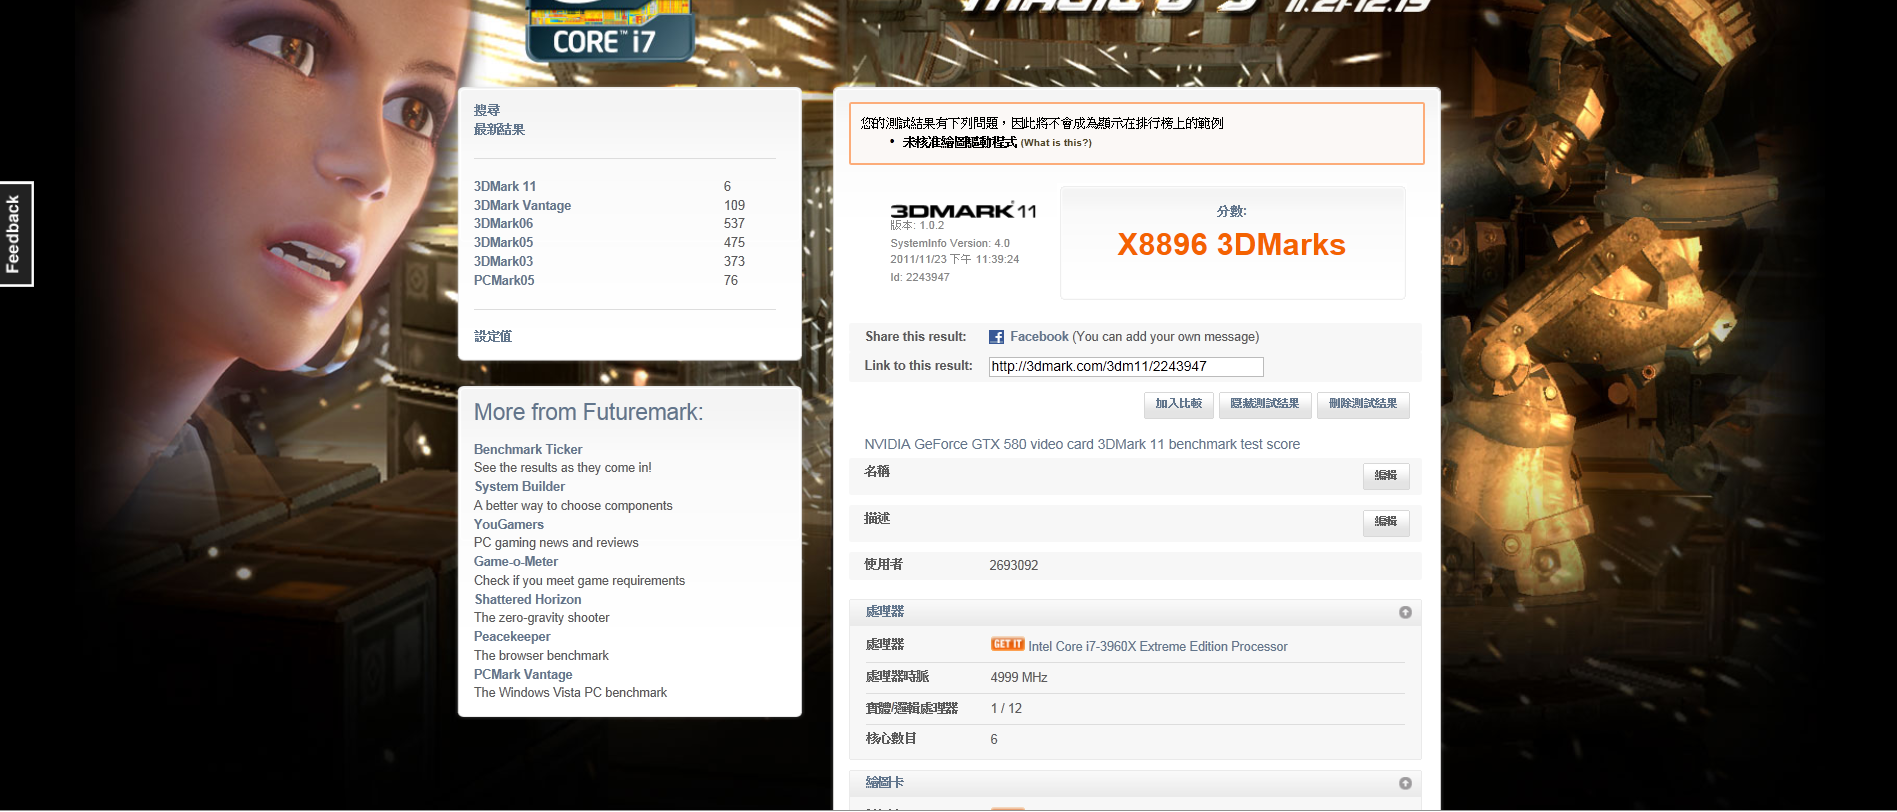The image size is (1897, 812).
Task: Open Peacekeeper link
Action: coord(512,636)
